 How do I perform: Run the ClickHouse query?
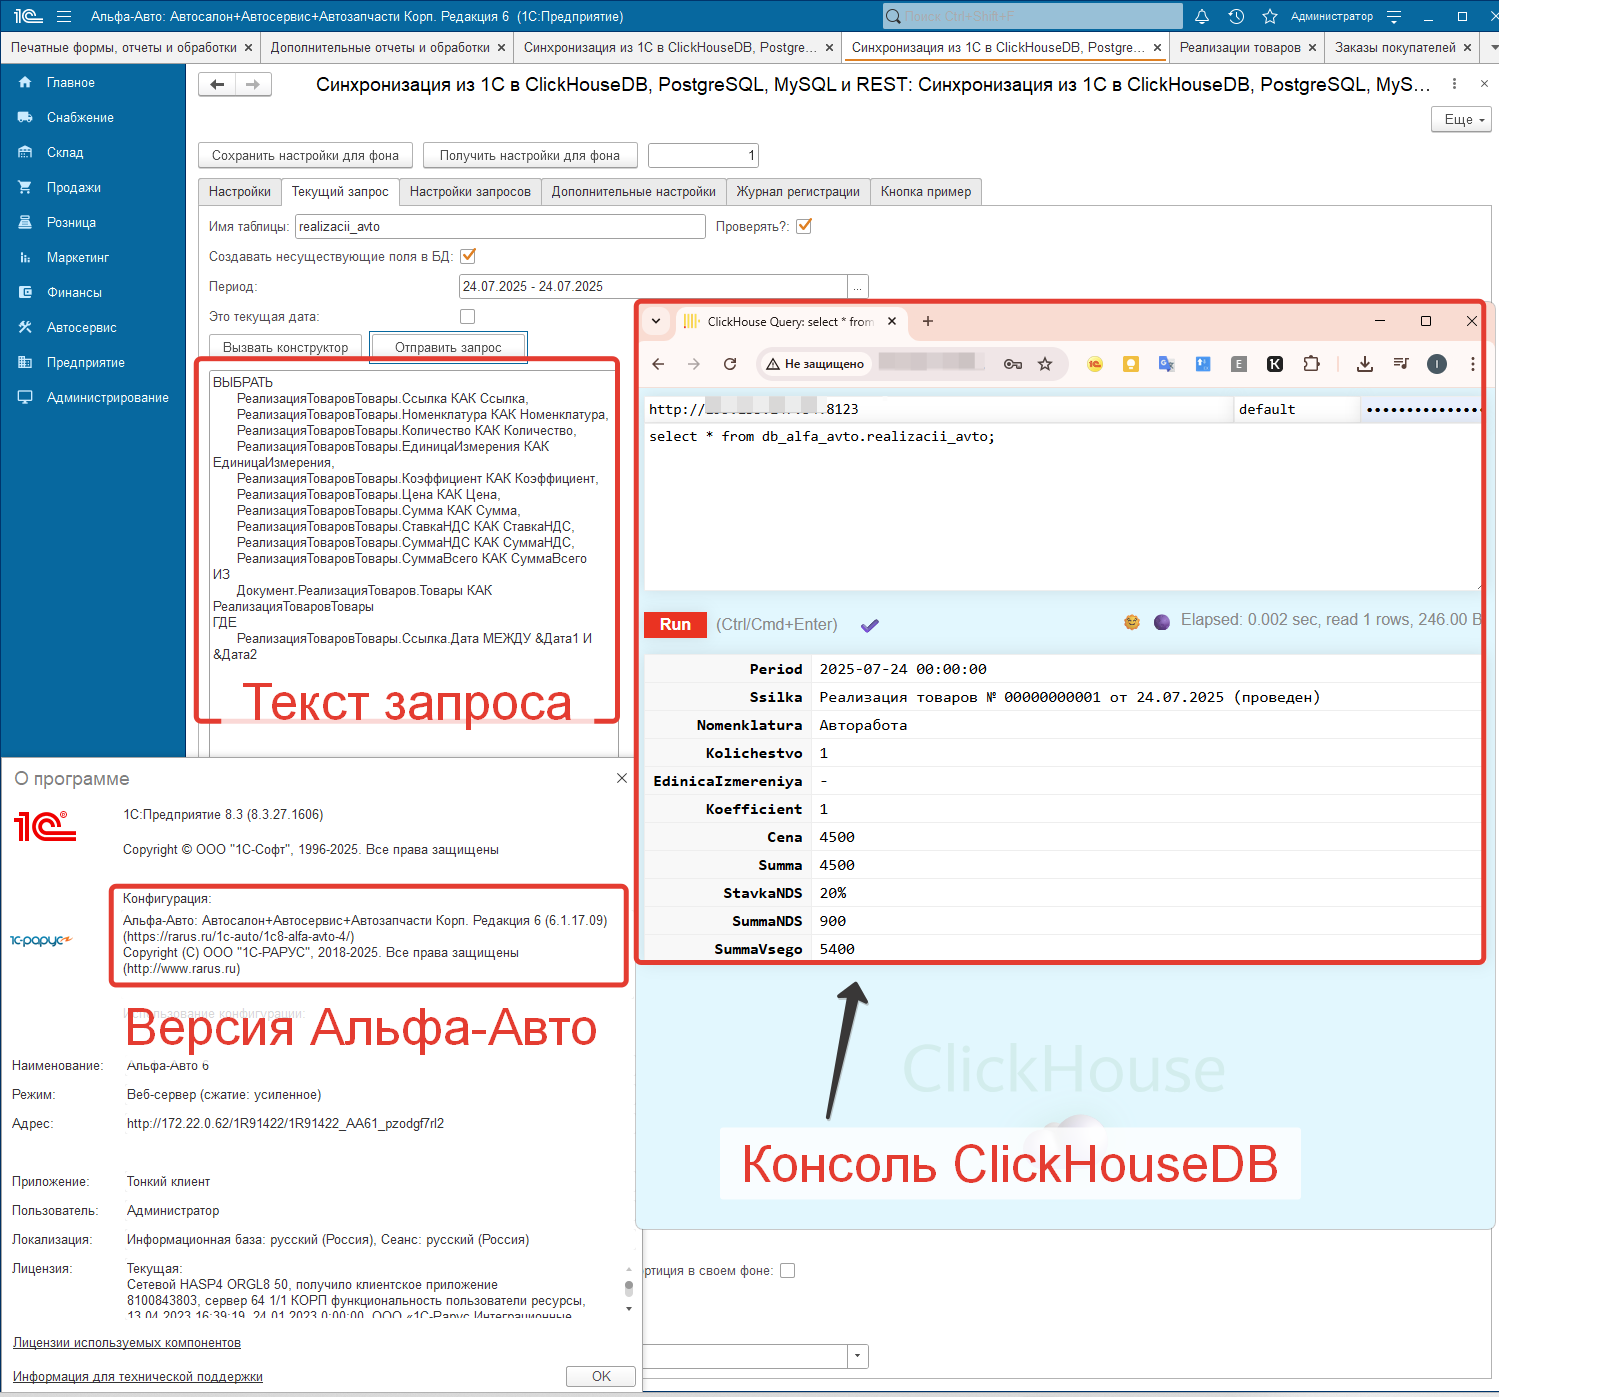pyautogui.click(x=675, y=624)
